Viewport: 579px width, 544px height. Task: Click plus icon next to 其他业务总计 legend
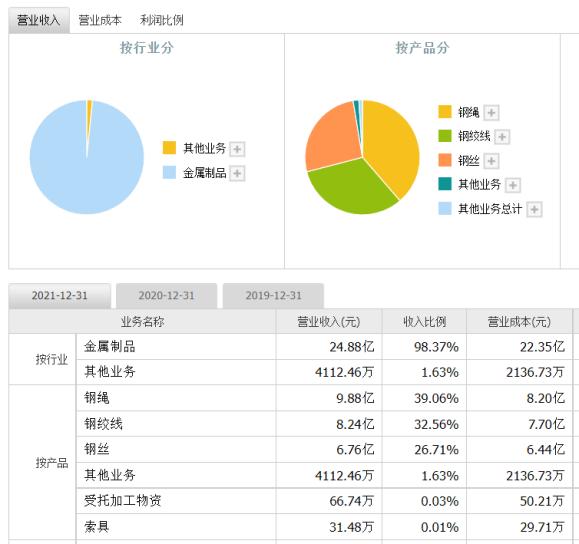pos(534,209)
